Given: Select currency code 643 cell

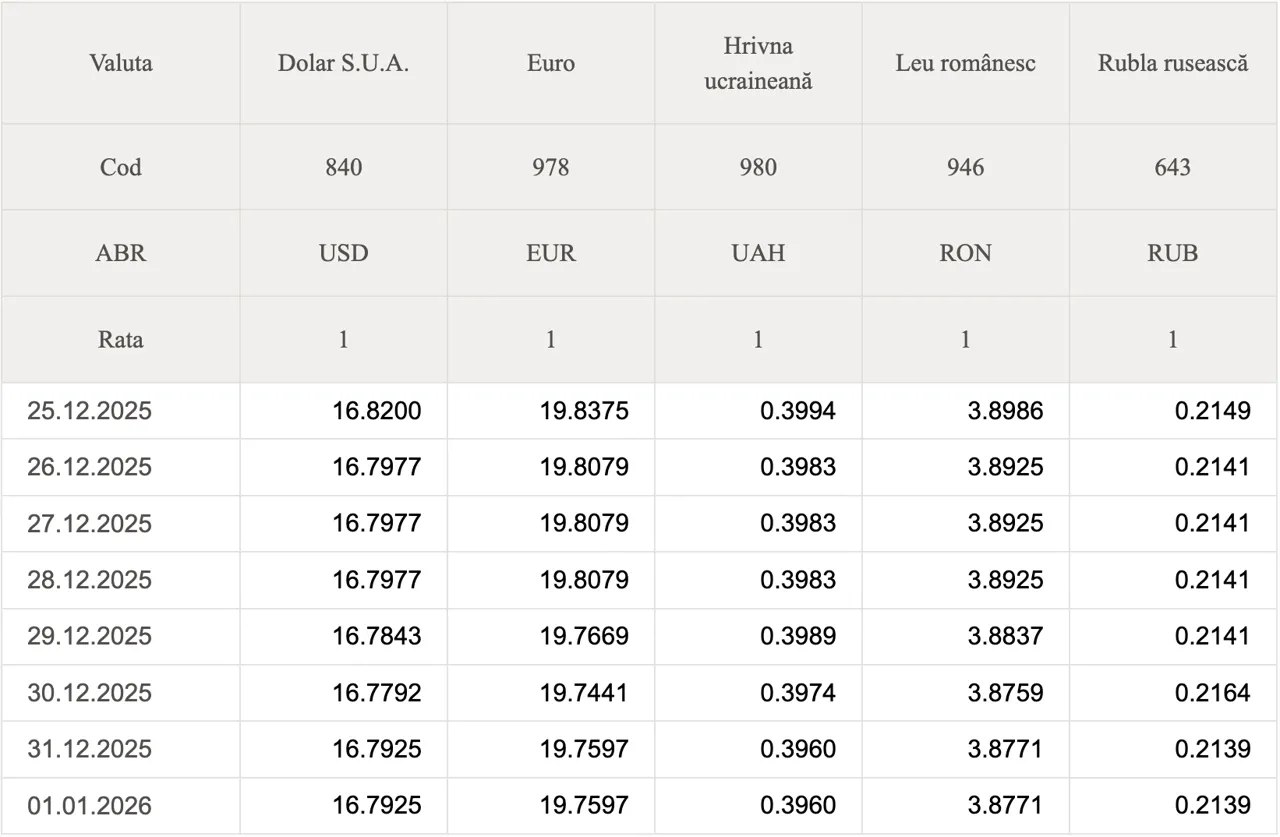Looking at the screenshot, I should (x=1173, y=167).
